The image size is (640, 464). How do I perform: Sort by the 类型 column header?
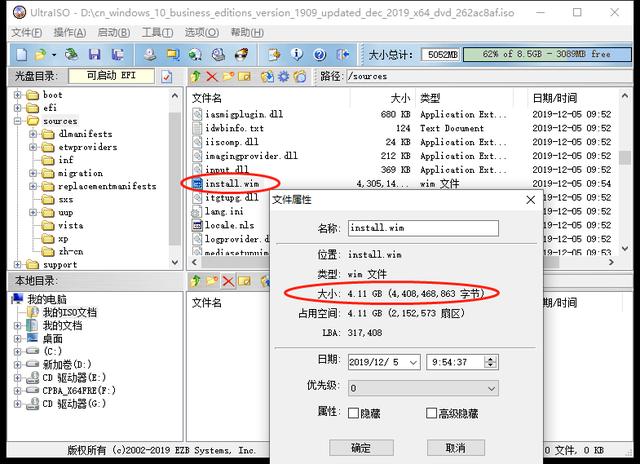click(464, 98)
